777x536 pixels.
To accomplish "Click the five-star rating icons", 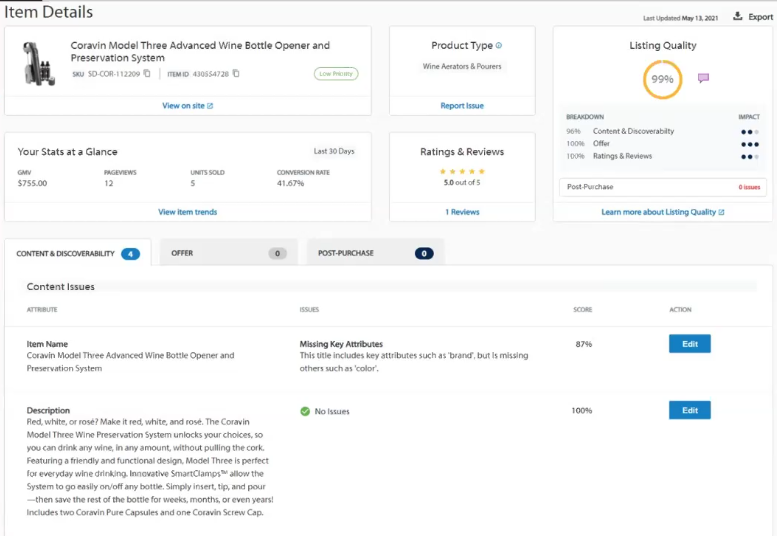I will point(461,172).
